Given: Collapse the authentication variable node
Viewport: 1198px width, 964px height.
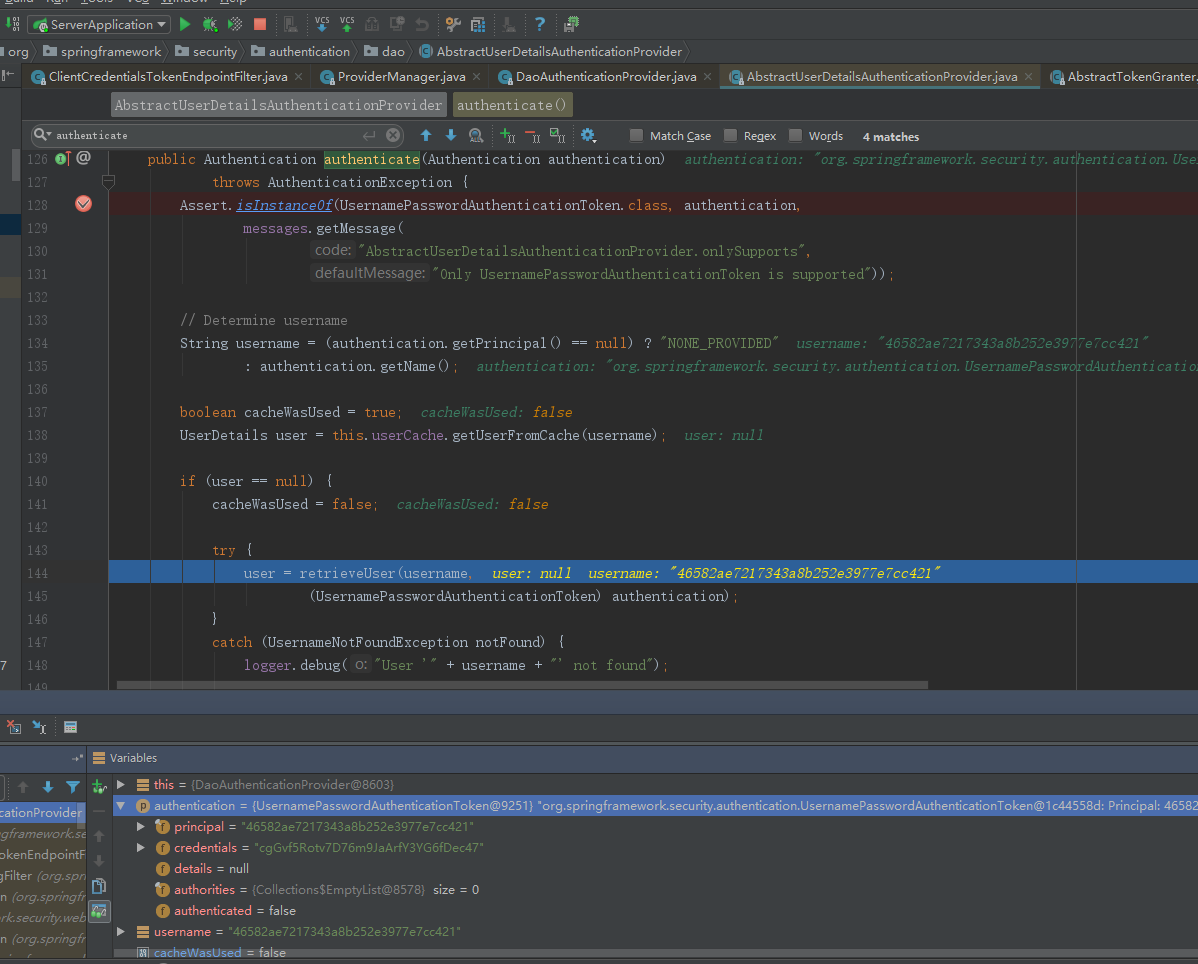Looking at the screenshot, I should (x=121, y=806).
